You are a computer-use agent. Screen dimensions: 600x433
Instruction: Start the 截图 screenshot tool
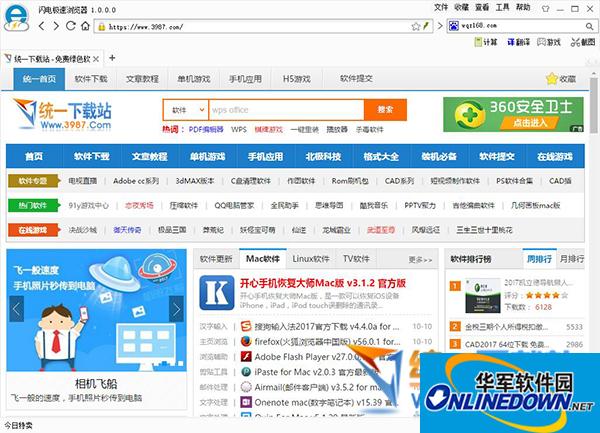point(583,42)
